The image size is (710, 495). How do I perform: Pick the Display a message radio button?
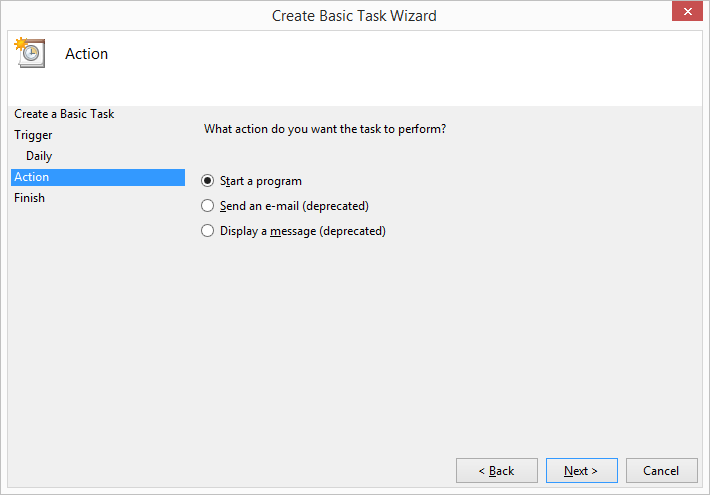207,231
